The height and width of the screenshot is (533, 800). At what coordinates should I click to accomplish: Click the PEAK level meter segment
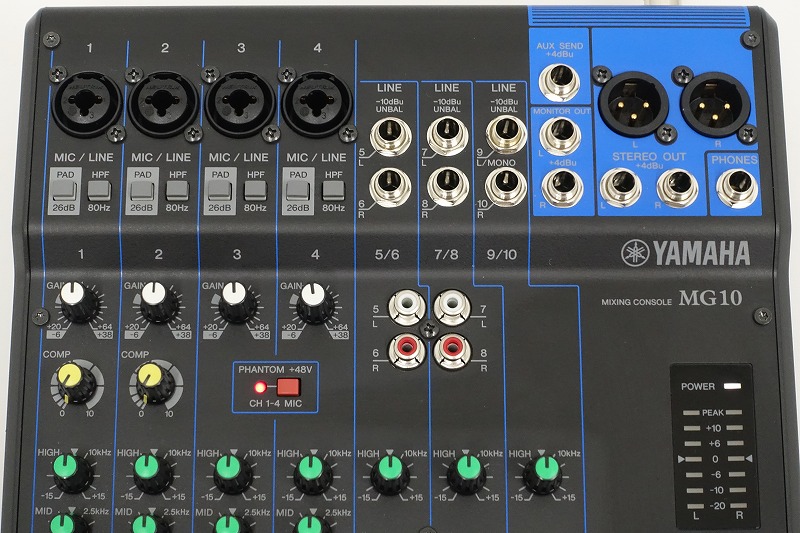[713, 412]
